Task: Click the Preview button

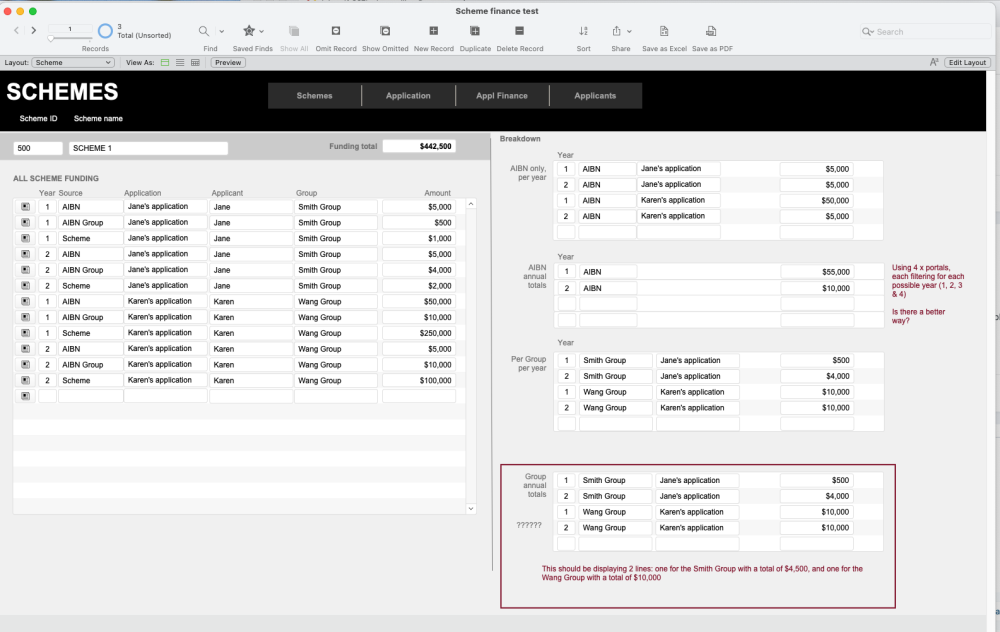Action: (x=228, y=62)
